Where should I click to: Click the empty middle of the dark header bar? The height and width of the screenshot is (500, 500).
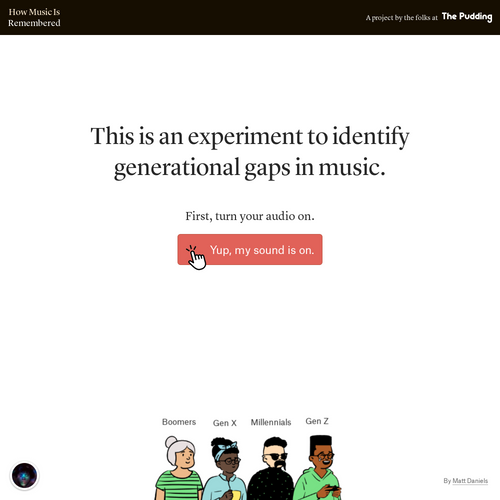tap(213, 17)
